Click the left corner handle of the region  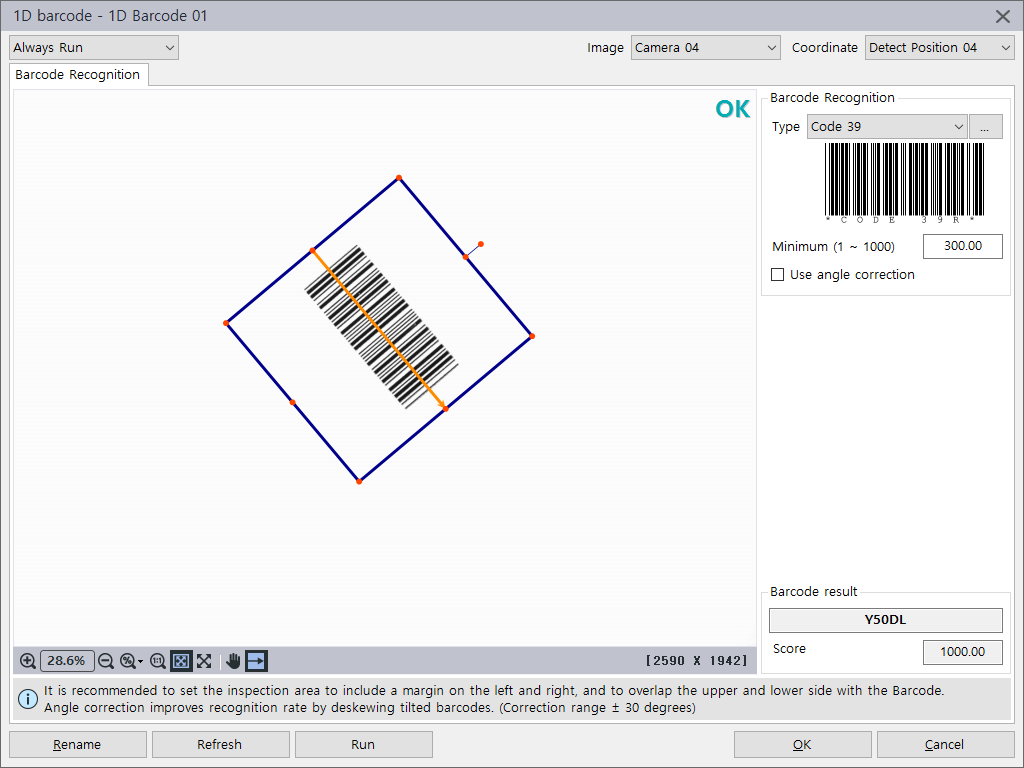point(226,323)
